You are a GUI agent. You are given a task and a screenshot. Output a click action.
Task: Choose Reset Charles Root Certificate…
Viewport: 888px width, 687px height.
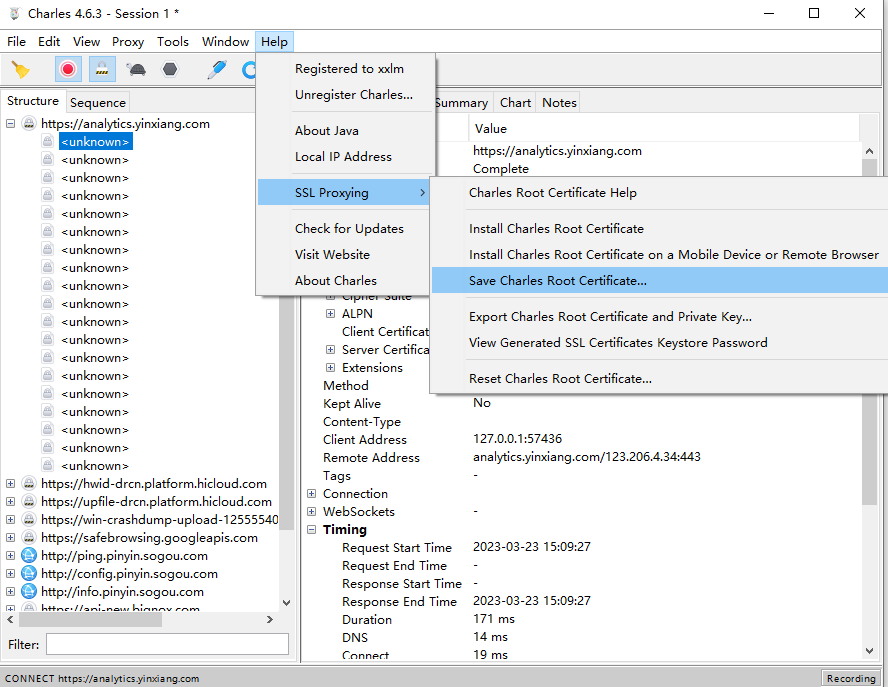point(660,378)
